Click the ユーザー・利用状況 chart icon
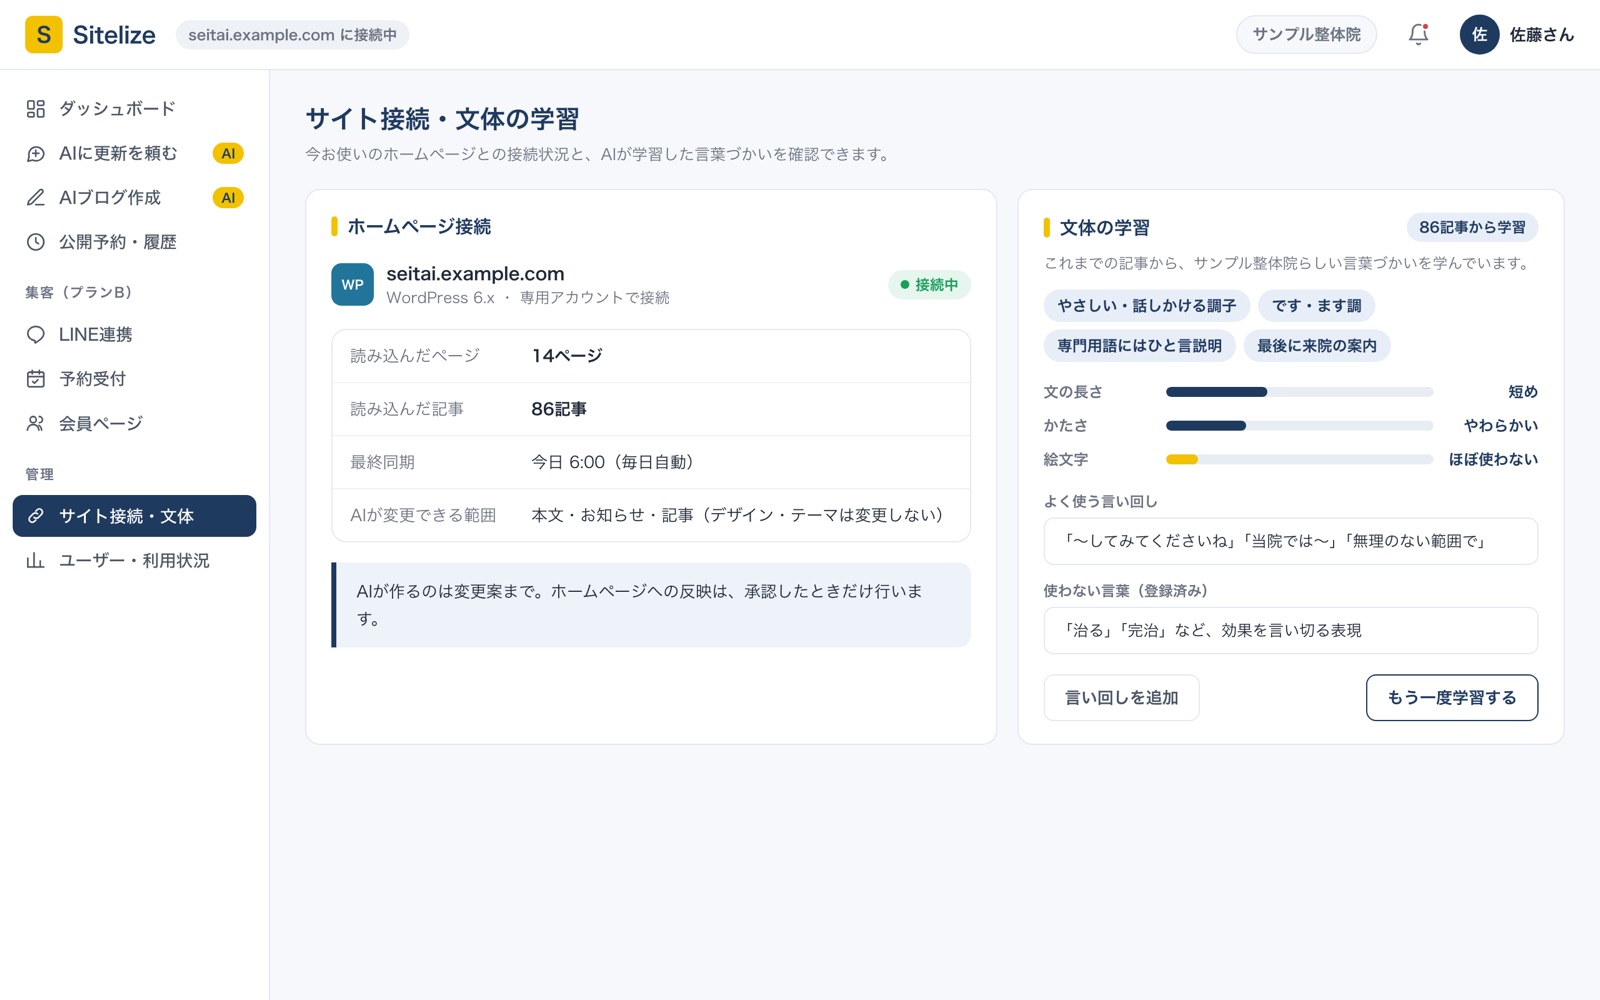The image size is (1600, 1000). [36, 561]
